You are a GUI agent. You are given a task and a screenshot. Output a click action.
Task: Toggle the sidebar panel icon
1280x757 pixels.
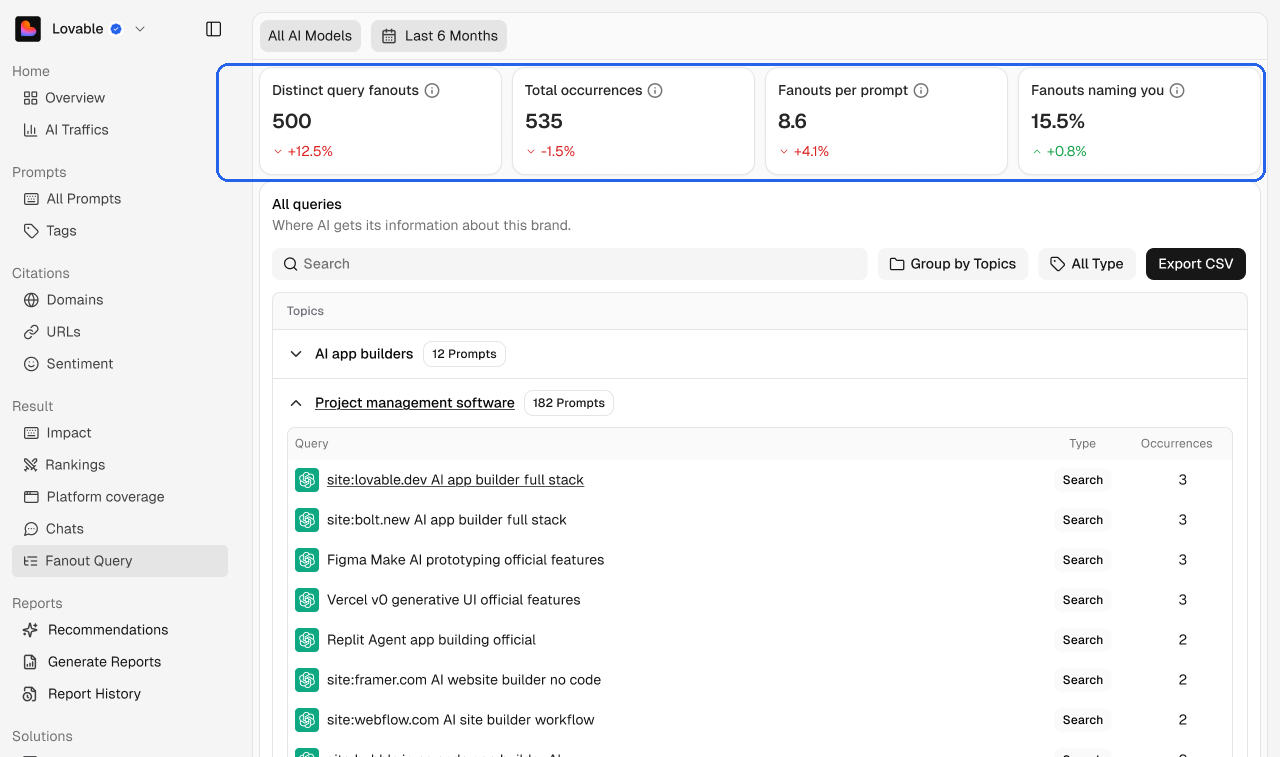(213, 29)
